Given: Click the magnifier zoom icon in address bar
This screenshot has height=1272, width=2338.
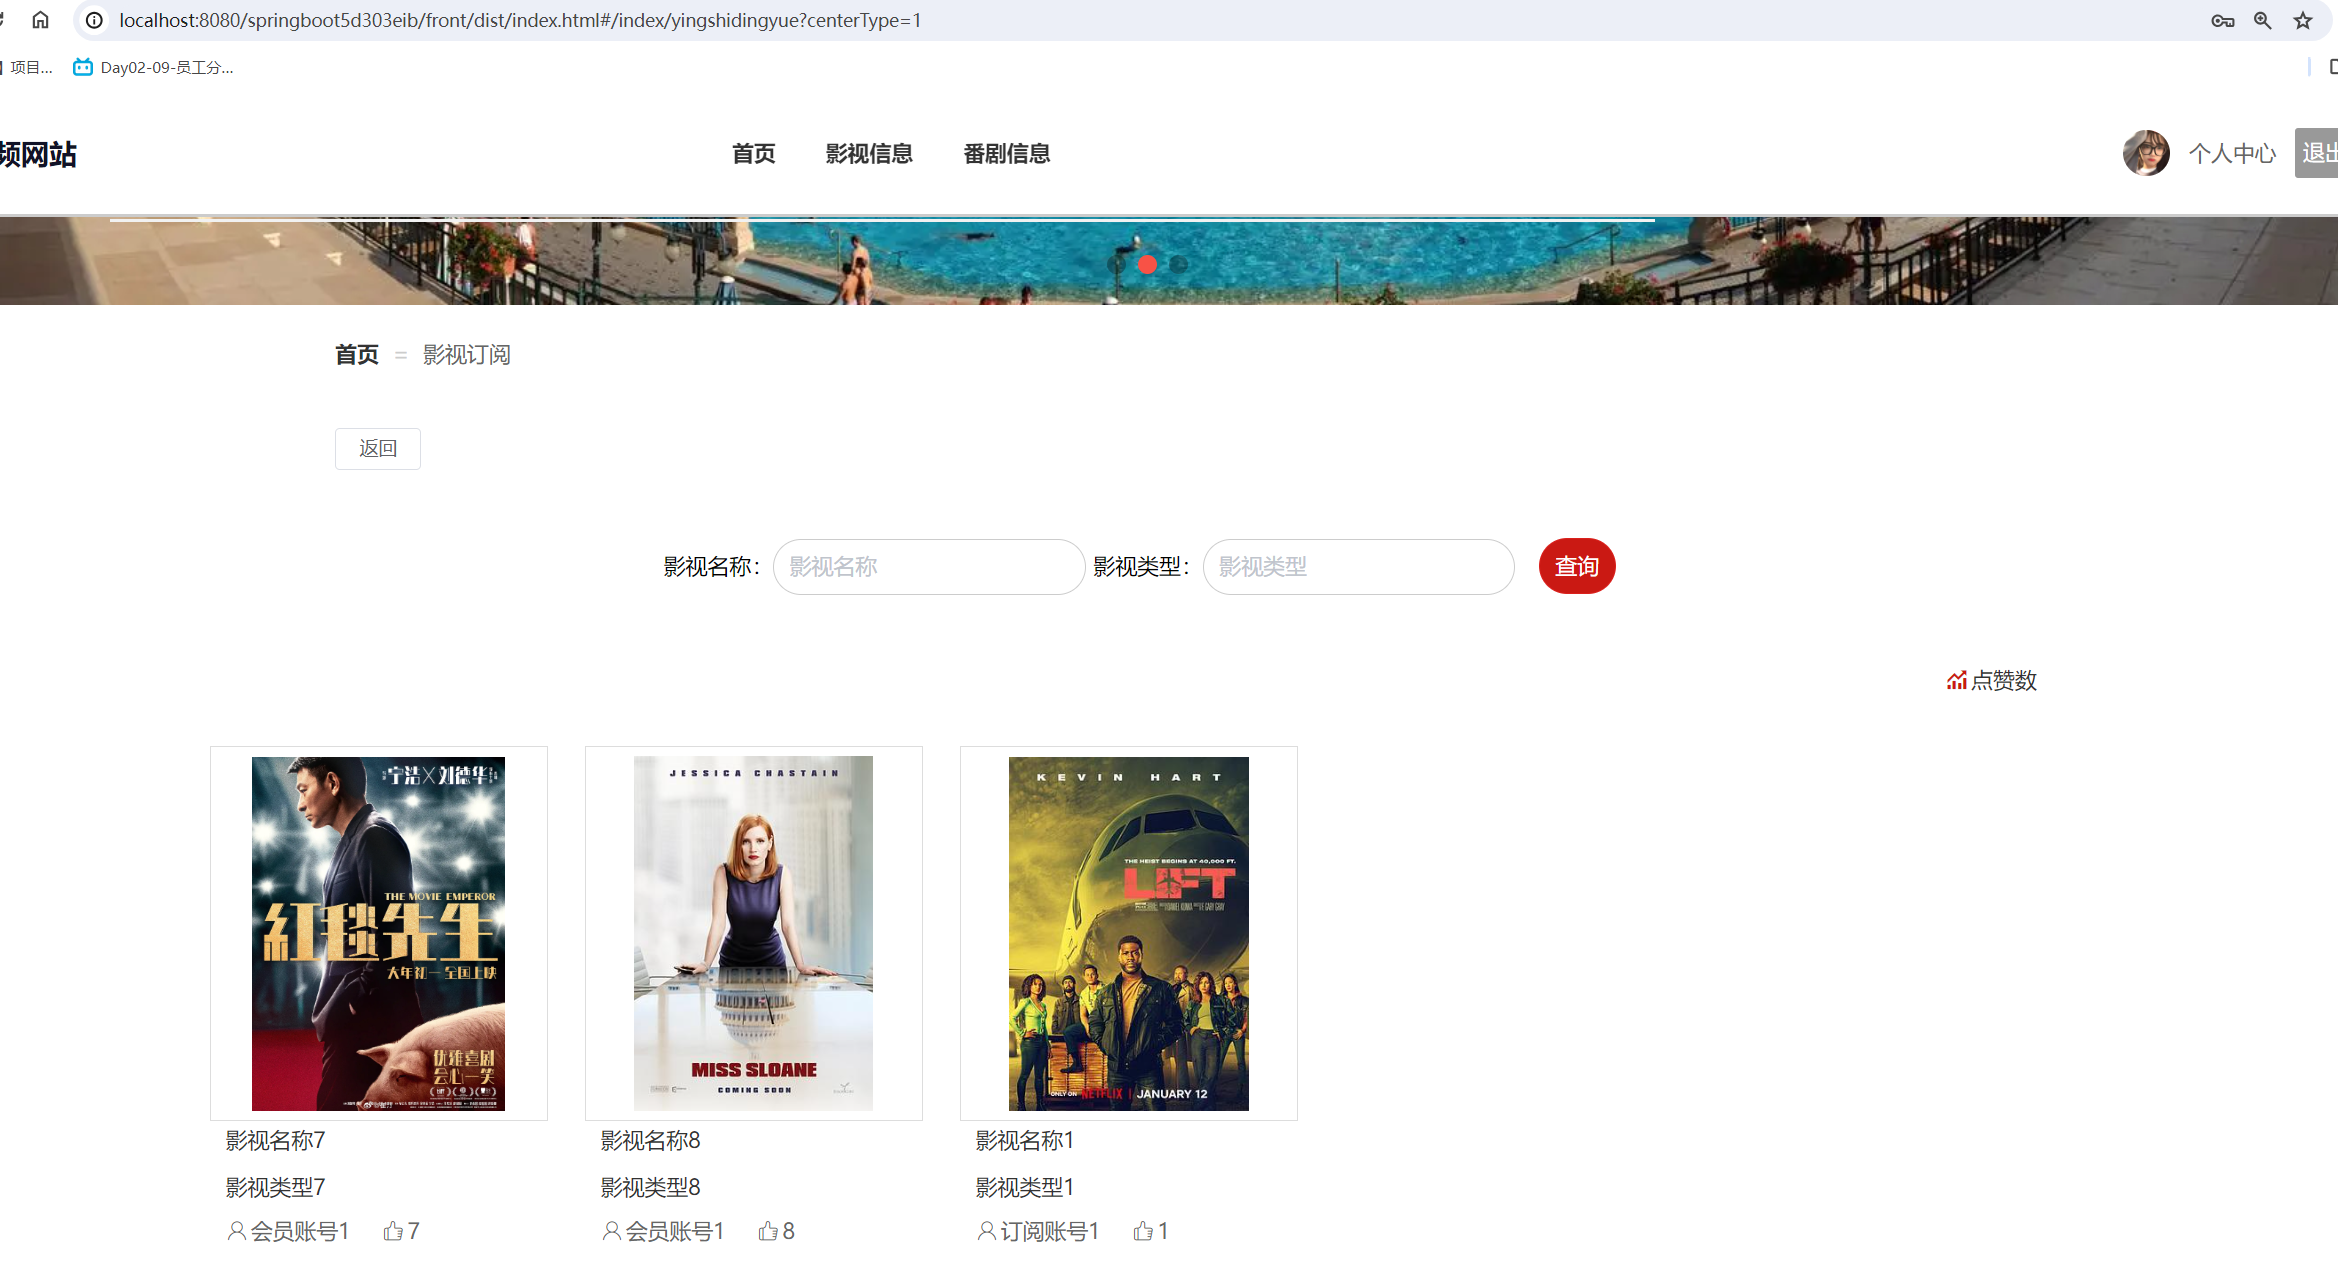Looking at the screenshot, I should pos(2263,20).
